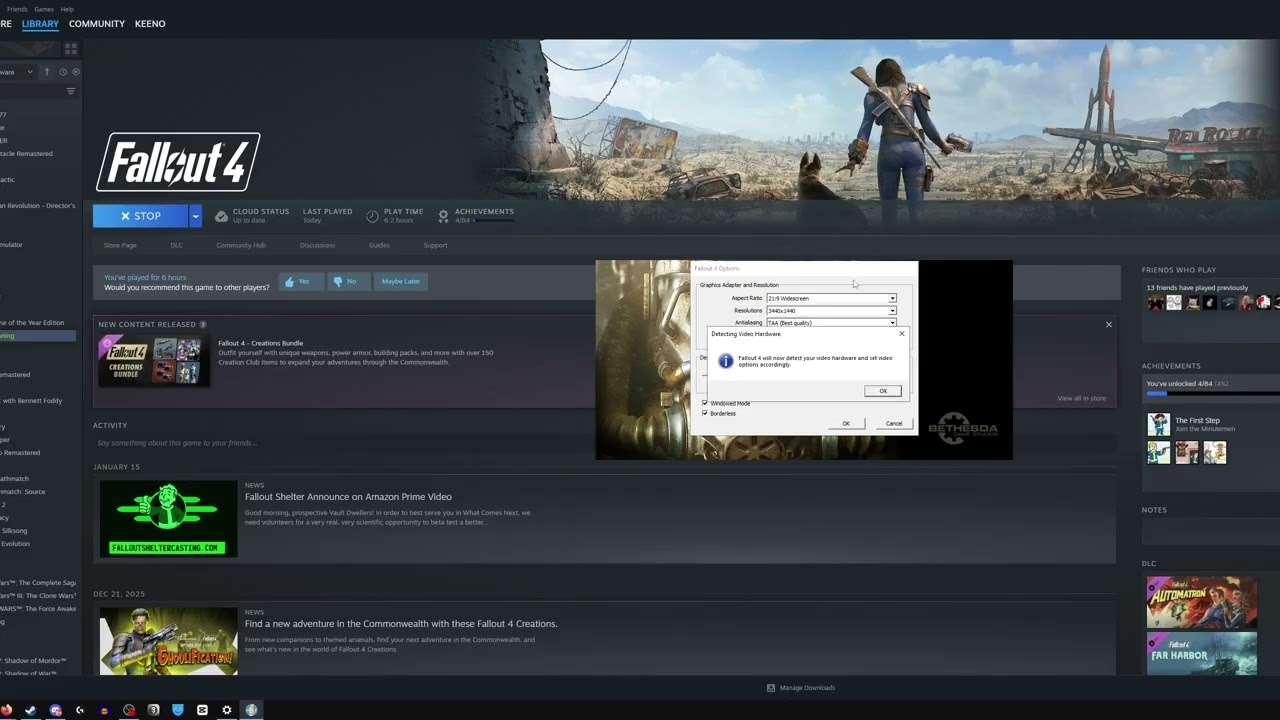Click OK in the Detecting Video Hardware dialog

click(x=883, y=391)
